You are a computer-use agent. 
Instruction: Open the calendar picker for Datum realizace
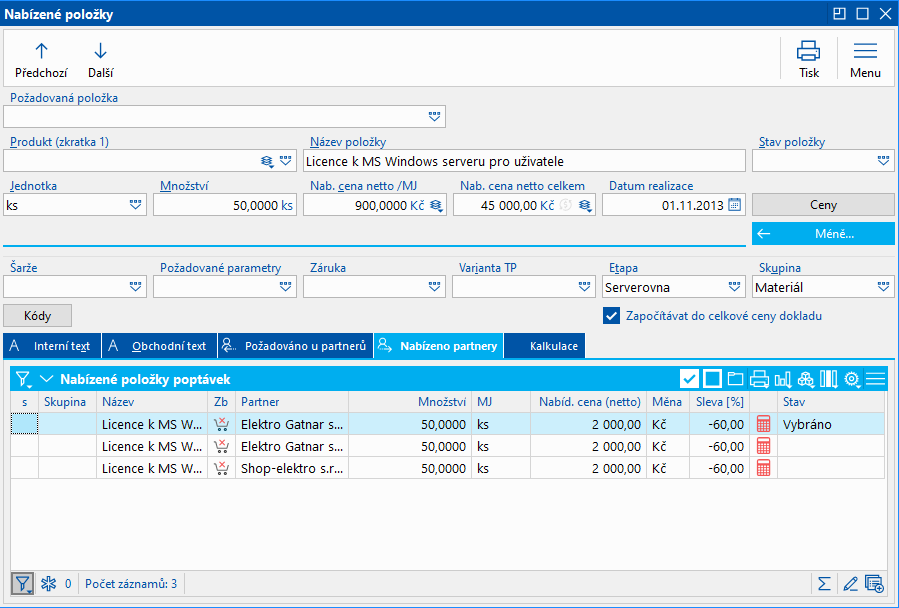(x=735, y=205)
